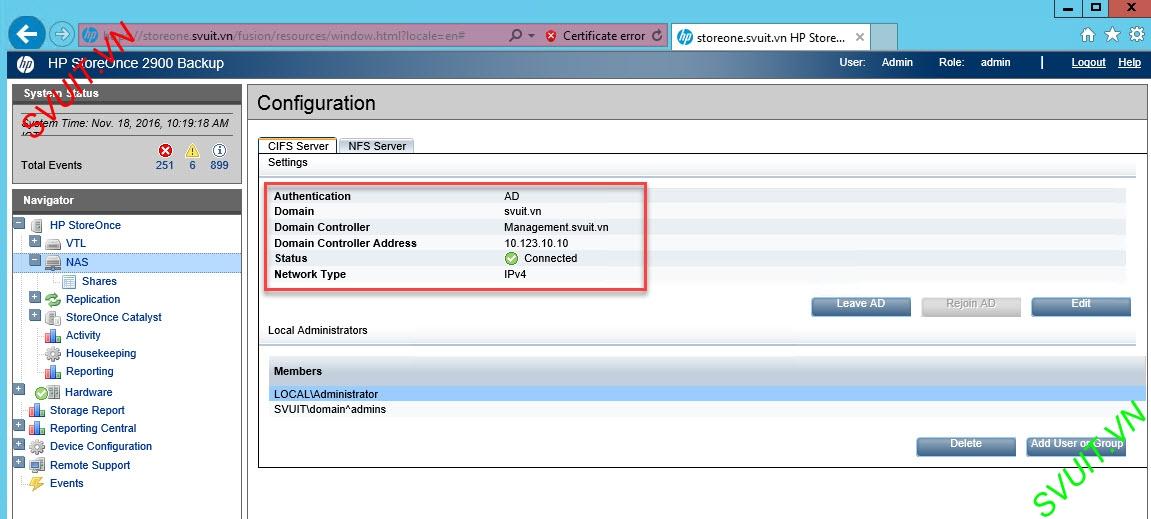Open the Certificate error warning
The width and height of the screenshot is (1151, 519).
pyautogui.click(x=595, y=35)
